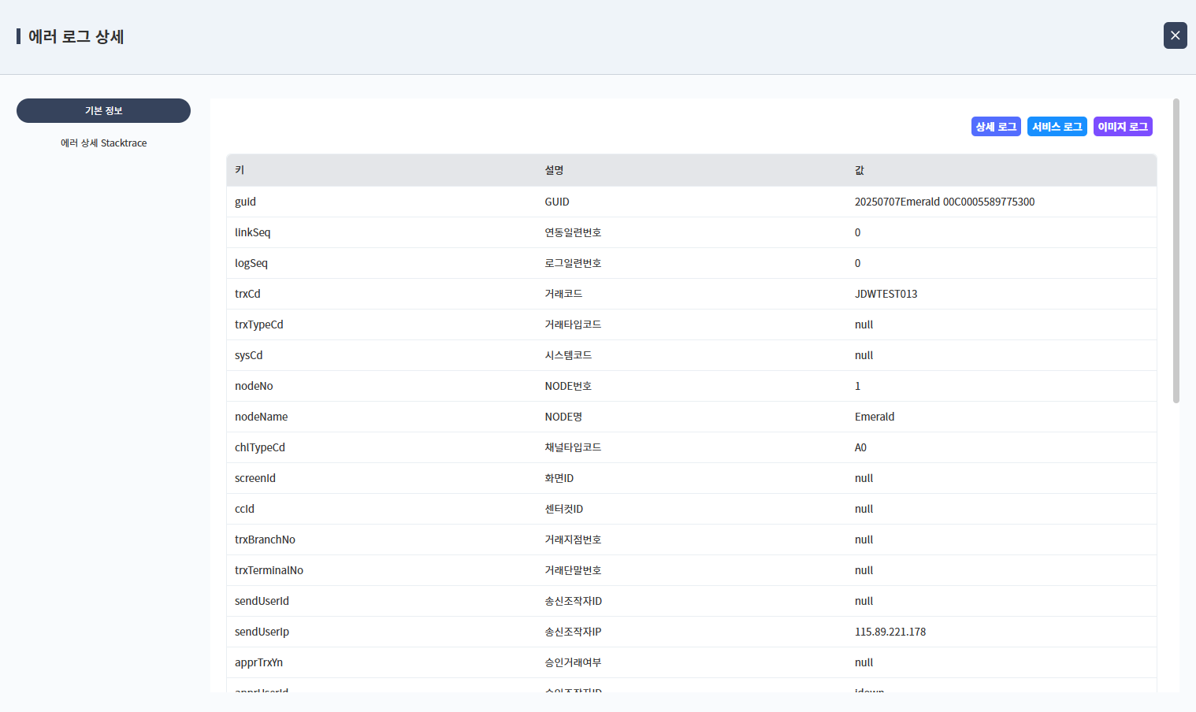Select the 거래지점번호 description cell
Viewport: 1196px width, 712px height.
pos(572,540)
